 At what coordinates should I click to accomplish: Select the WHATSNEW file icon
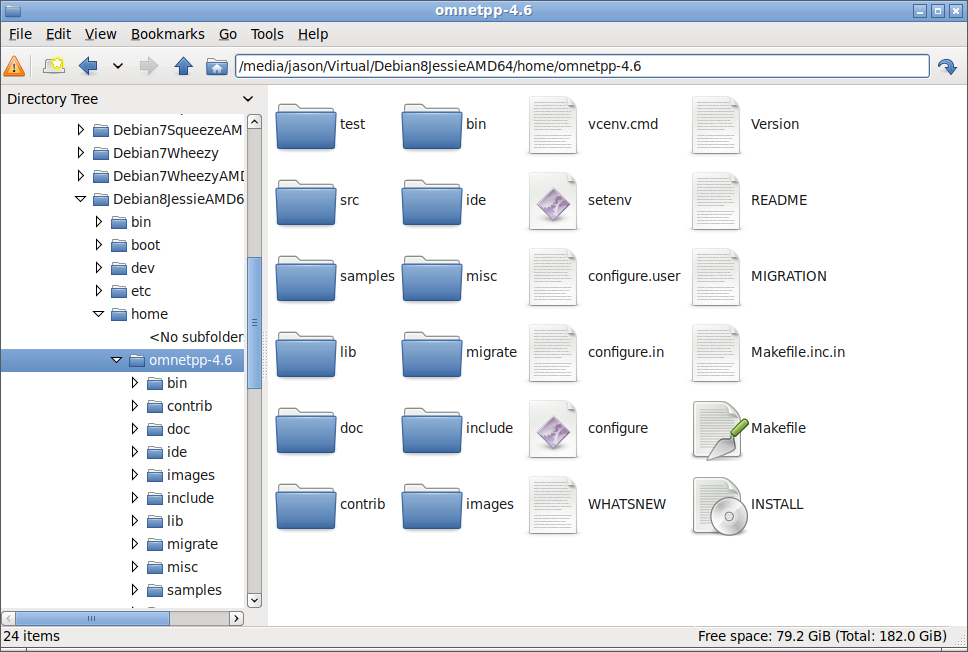point(553,504)
